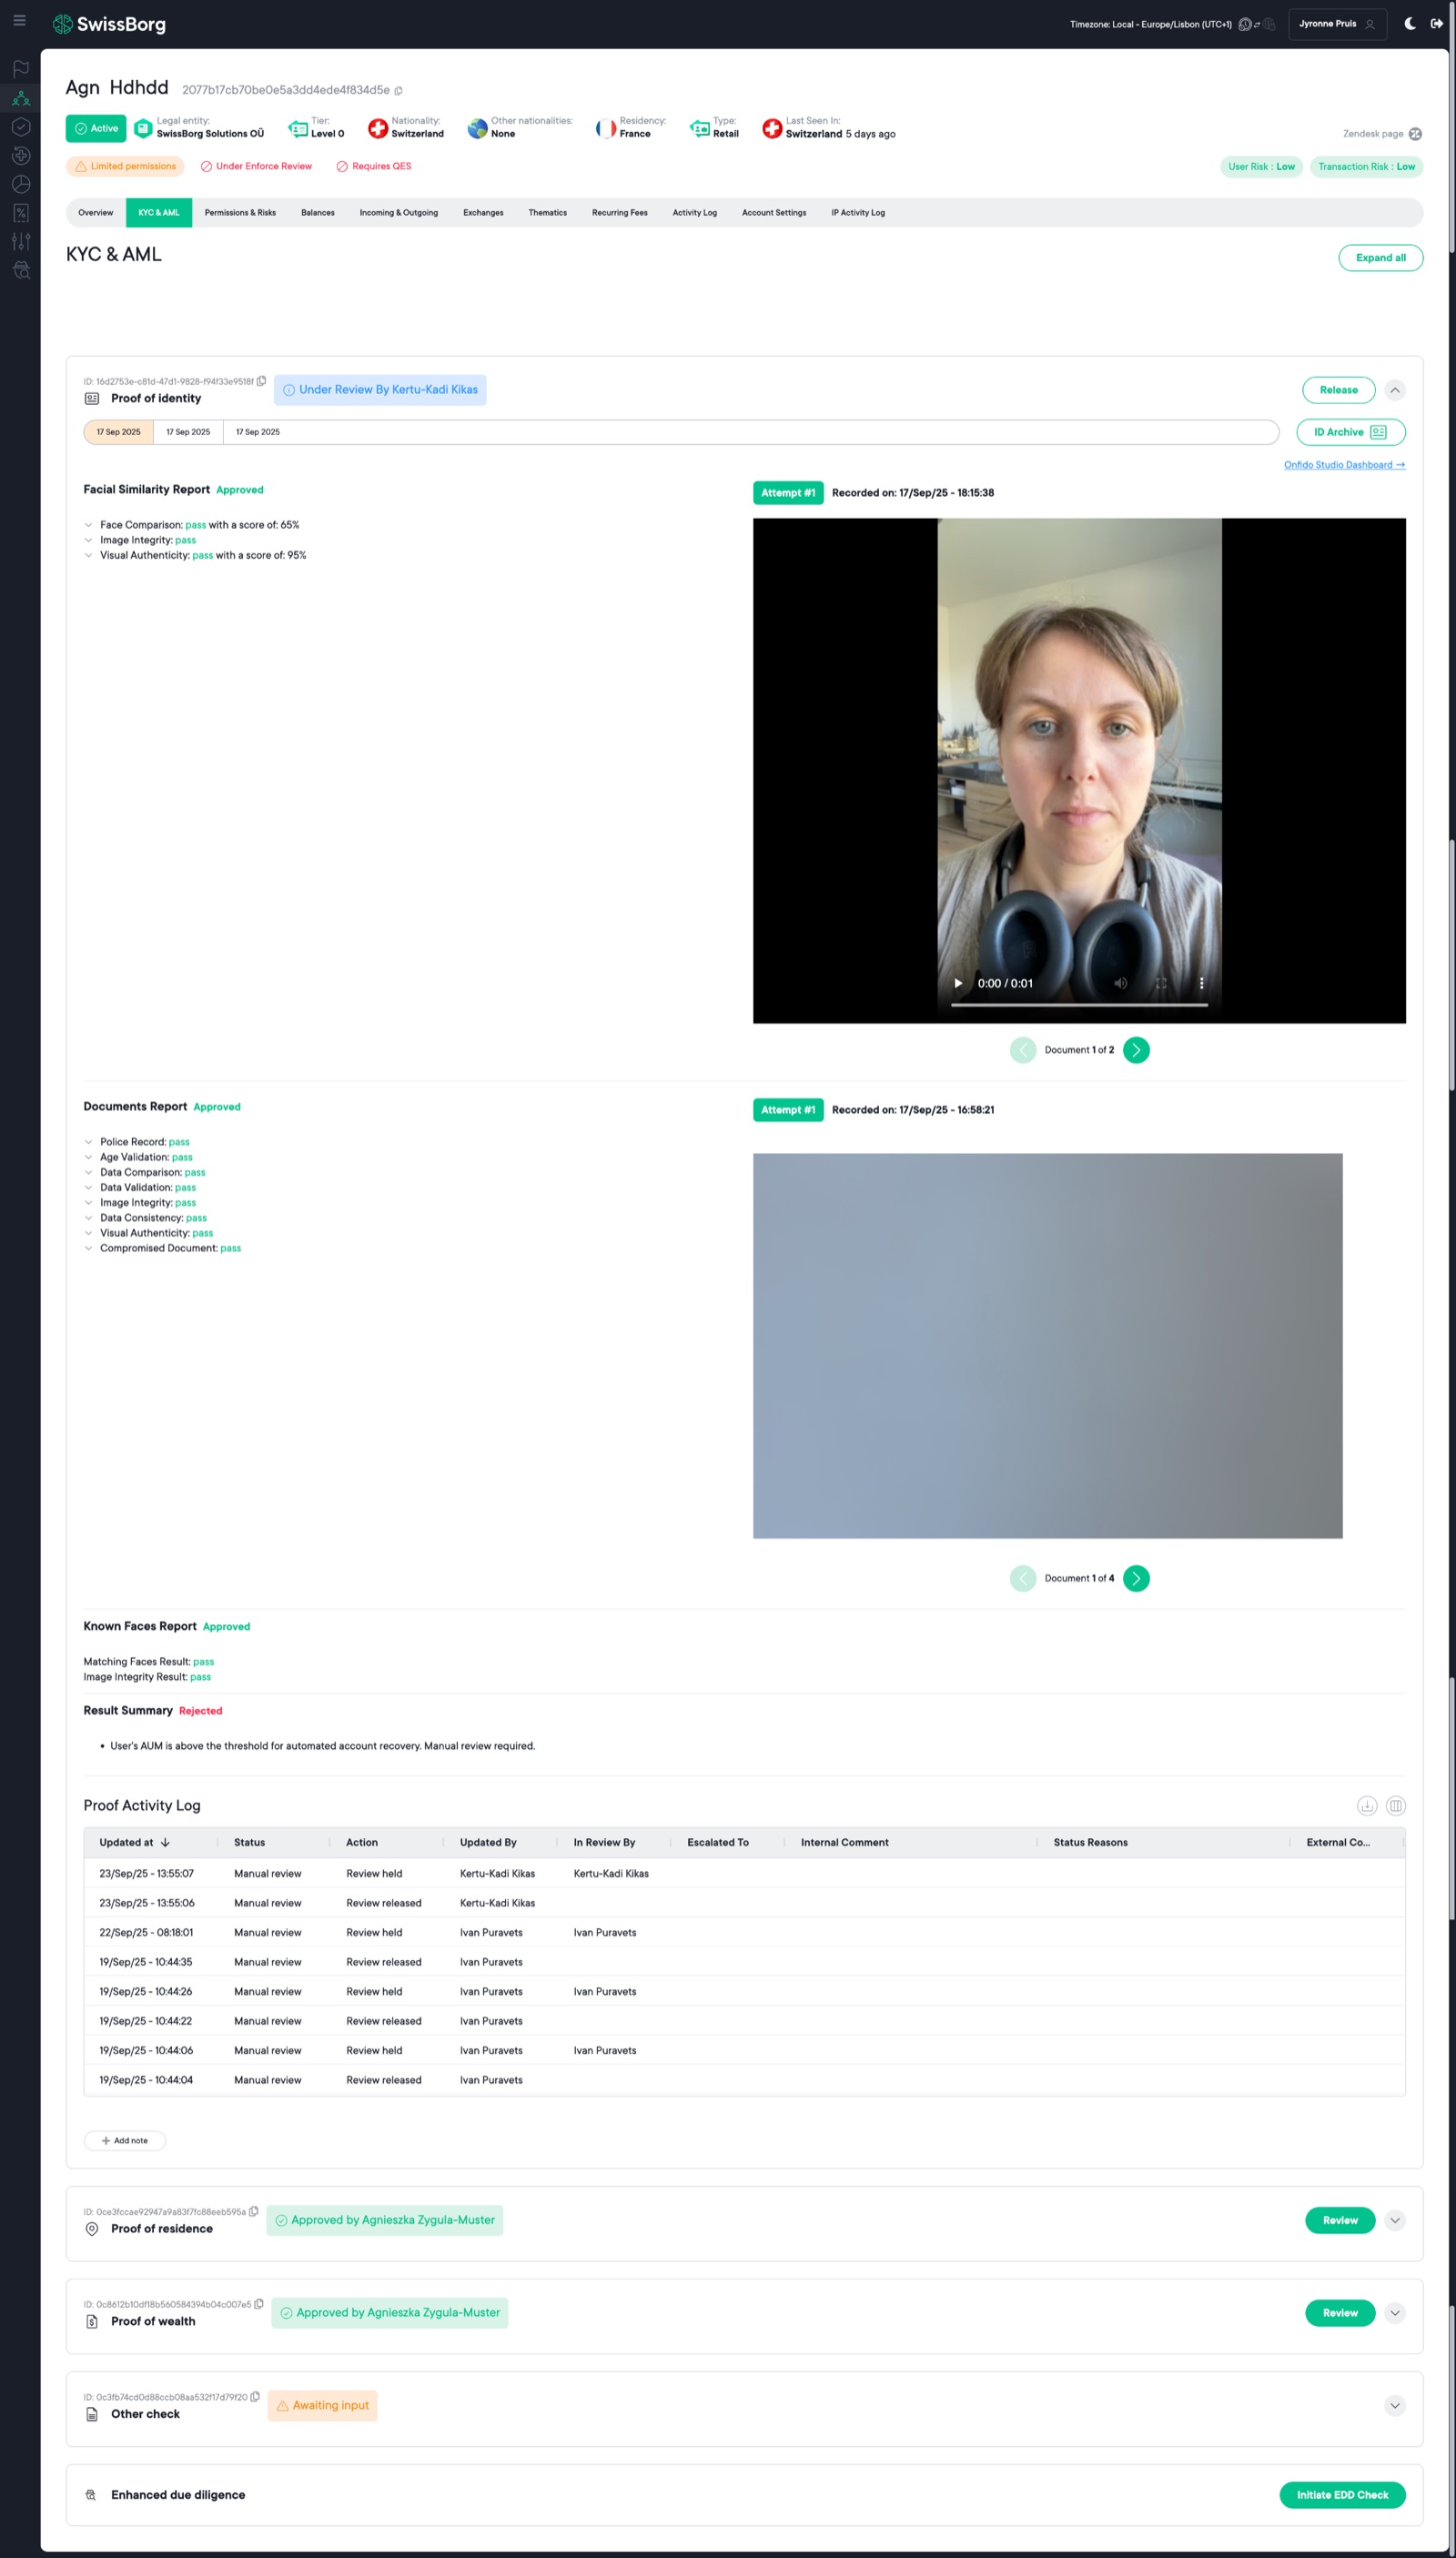Click the Release button
1456x2558 pixels.
tap(1338, 390)
